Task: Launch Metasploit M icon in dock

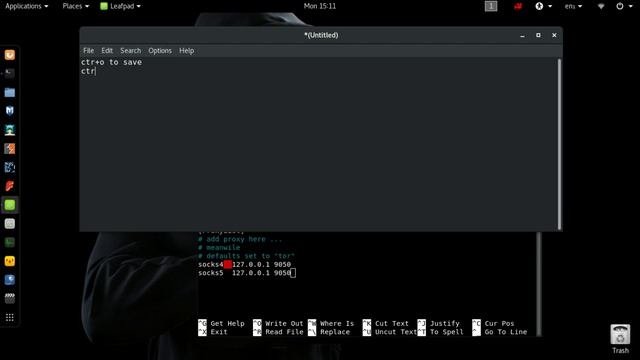Action: coord(10,111)
